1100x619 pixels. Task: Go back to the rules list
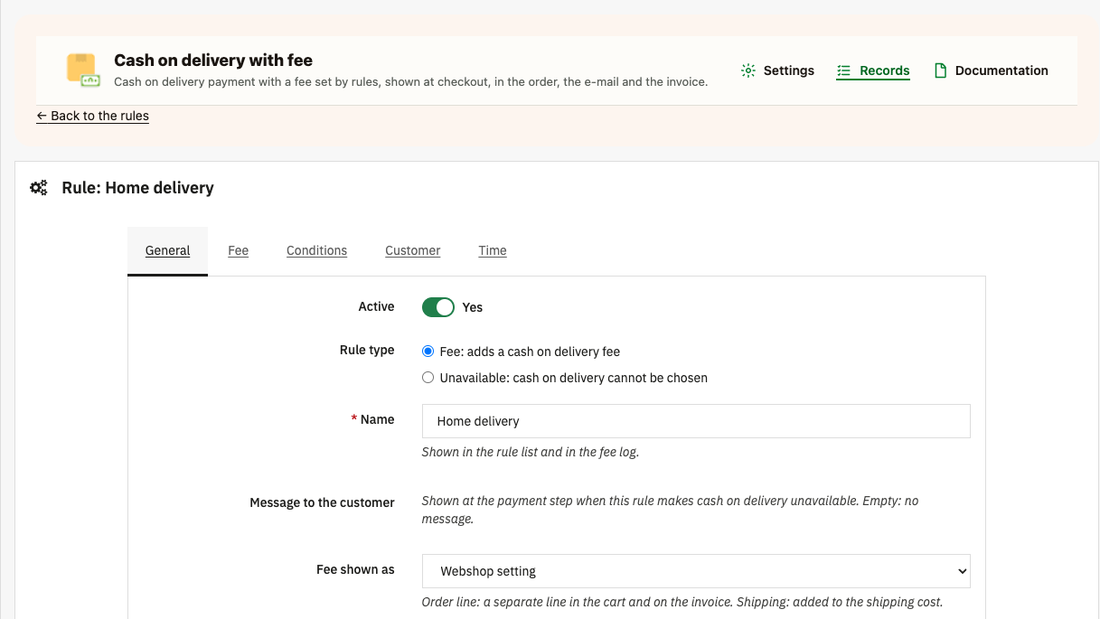[93, 116]
